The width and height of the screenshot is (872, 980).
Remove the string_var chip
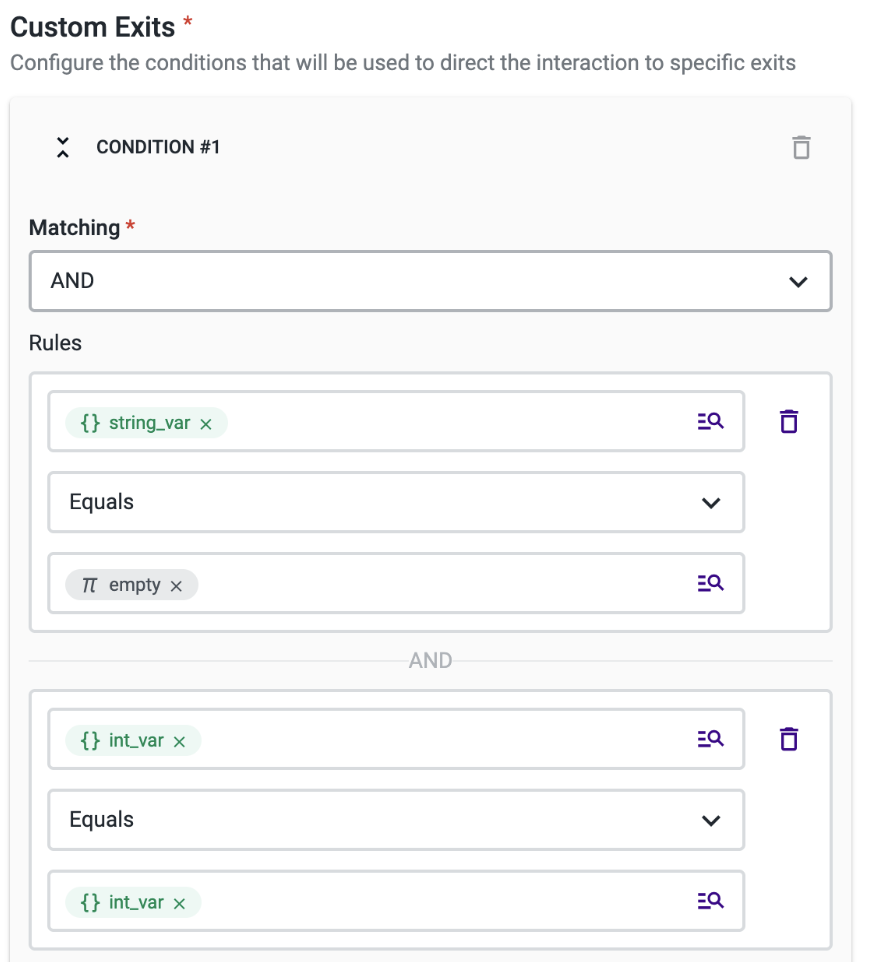click(x=206, y=424)
